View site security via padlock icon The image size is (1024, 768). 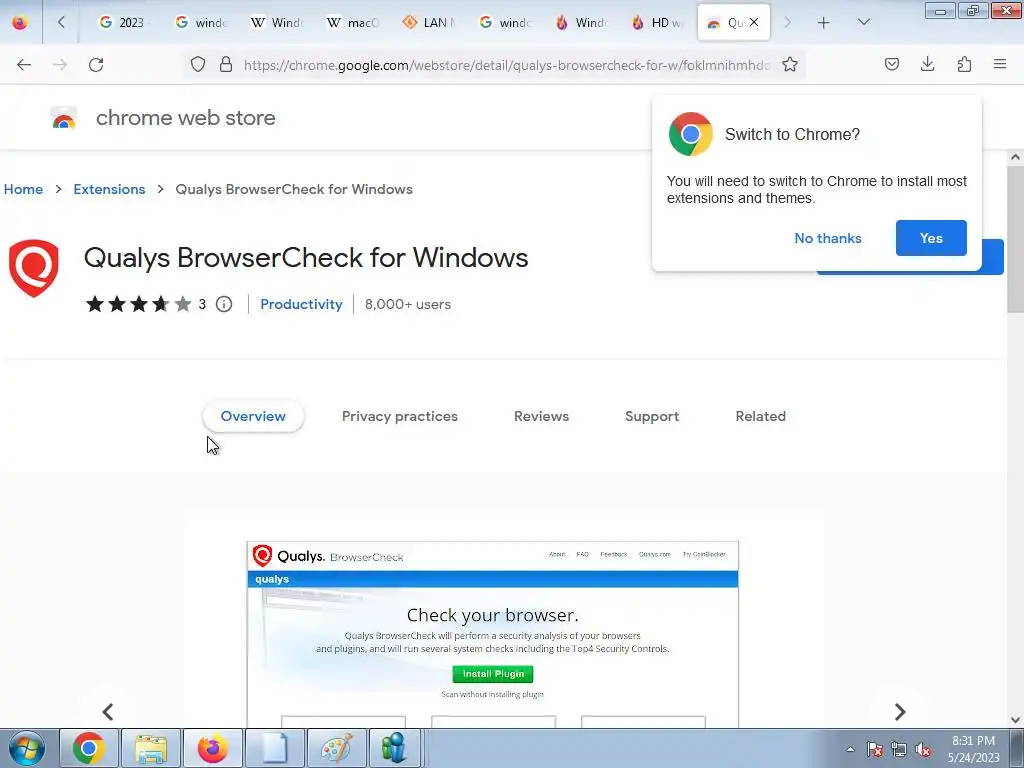[225, 64]
